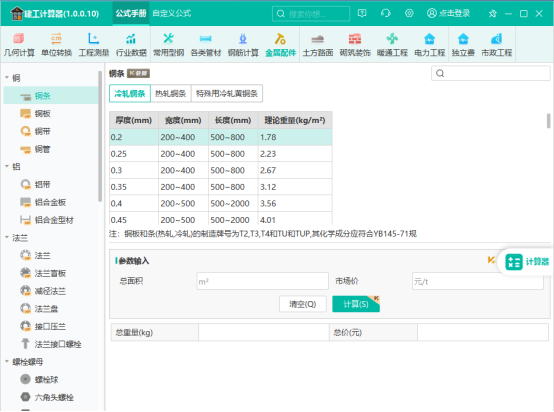Select the 铜管 item in sidebar
This screenshot has width=554, height=412.
42,149
